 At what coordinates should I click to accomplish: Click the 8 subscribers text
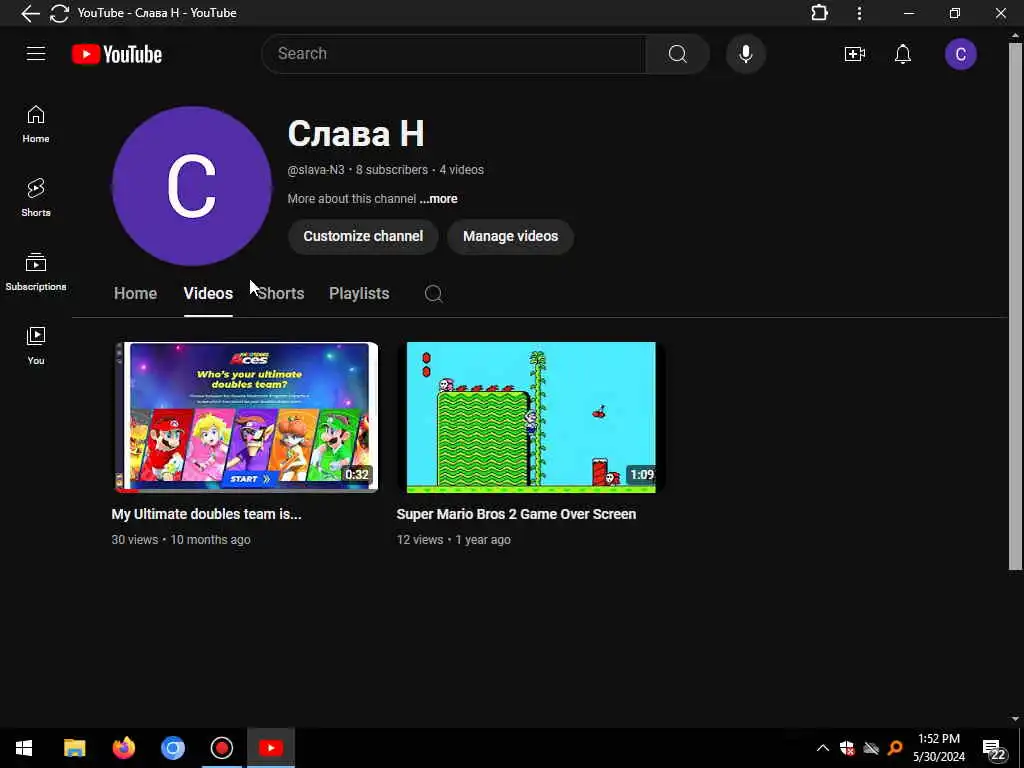pos(392,170)
